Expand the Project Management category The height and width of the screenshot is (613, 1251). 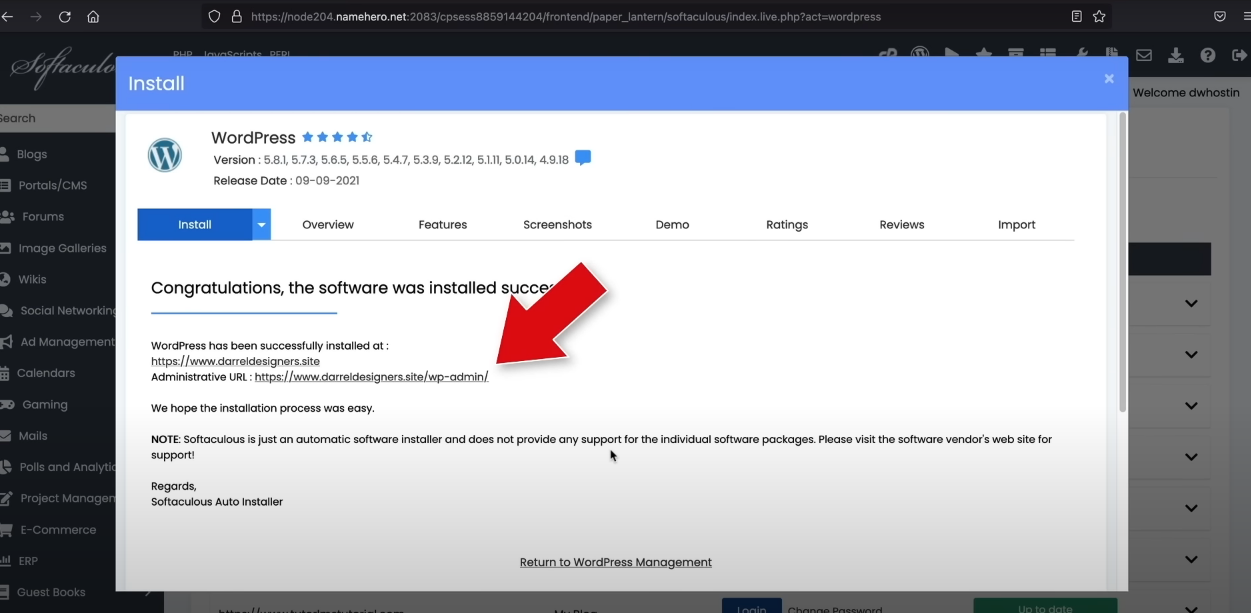pyautogui.click(x=68, y=498)
